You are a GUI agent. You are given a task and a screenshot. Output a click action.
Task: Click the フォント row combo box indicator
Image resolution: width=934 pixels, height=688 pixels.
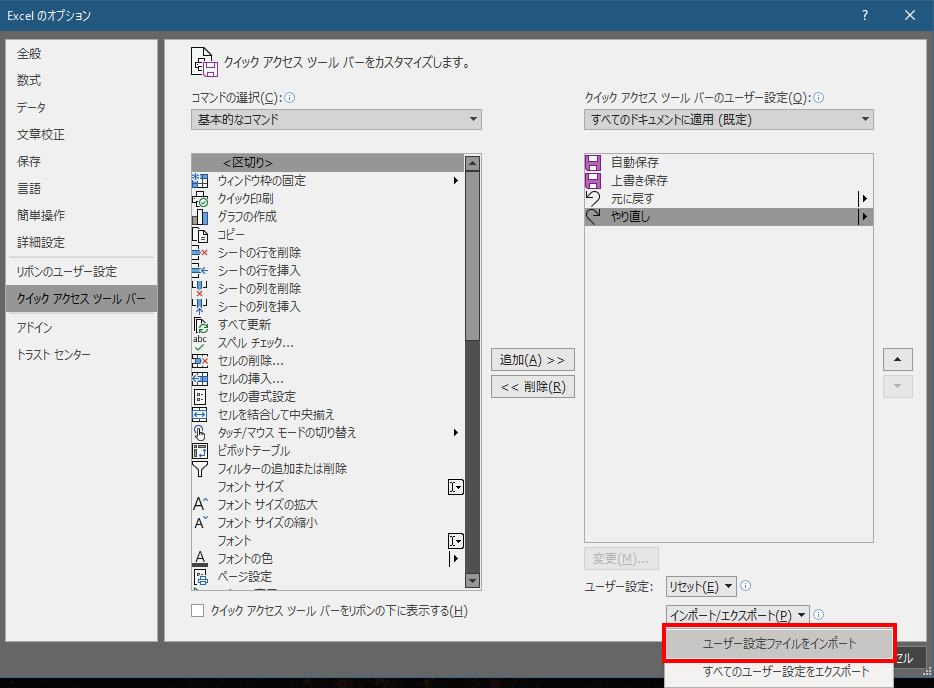tap(456, 541)
